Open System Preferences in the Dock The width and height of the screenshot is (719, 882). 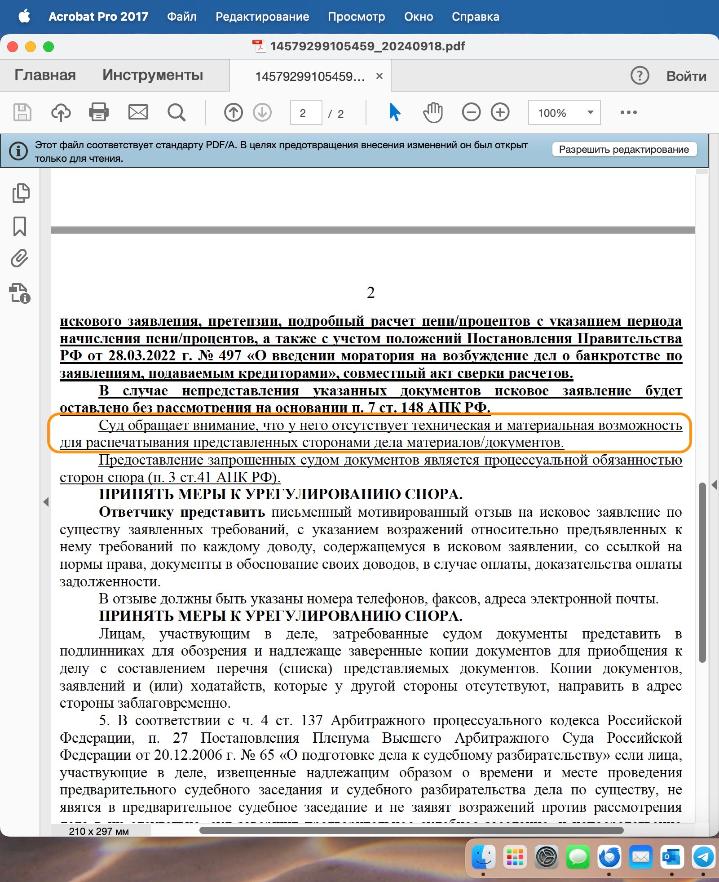(x=546, y=857)
